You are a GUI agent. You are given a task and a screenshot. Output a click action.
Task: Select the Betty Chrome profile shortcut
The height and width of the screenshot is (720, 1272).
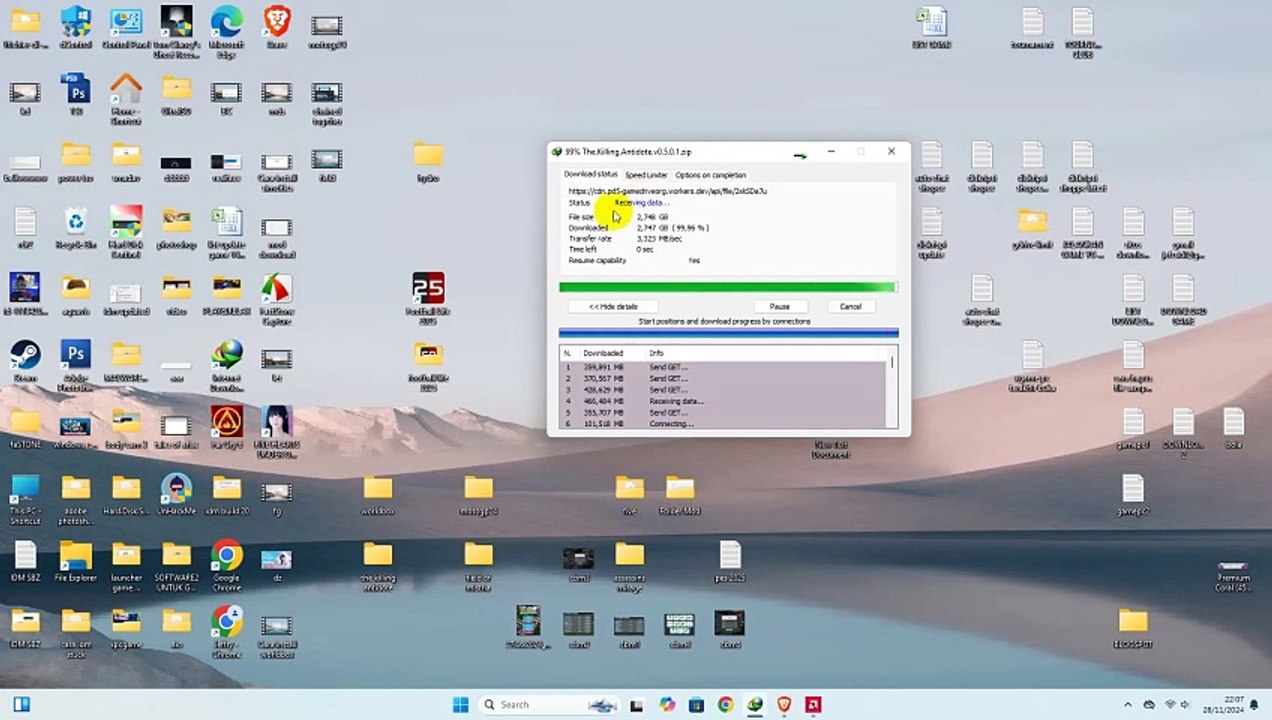[227, 632]
